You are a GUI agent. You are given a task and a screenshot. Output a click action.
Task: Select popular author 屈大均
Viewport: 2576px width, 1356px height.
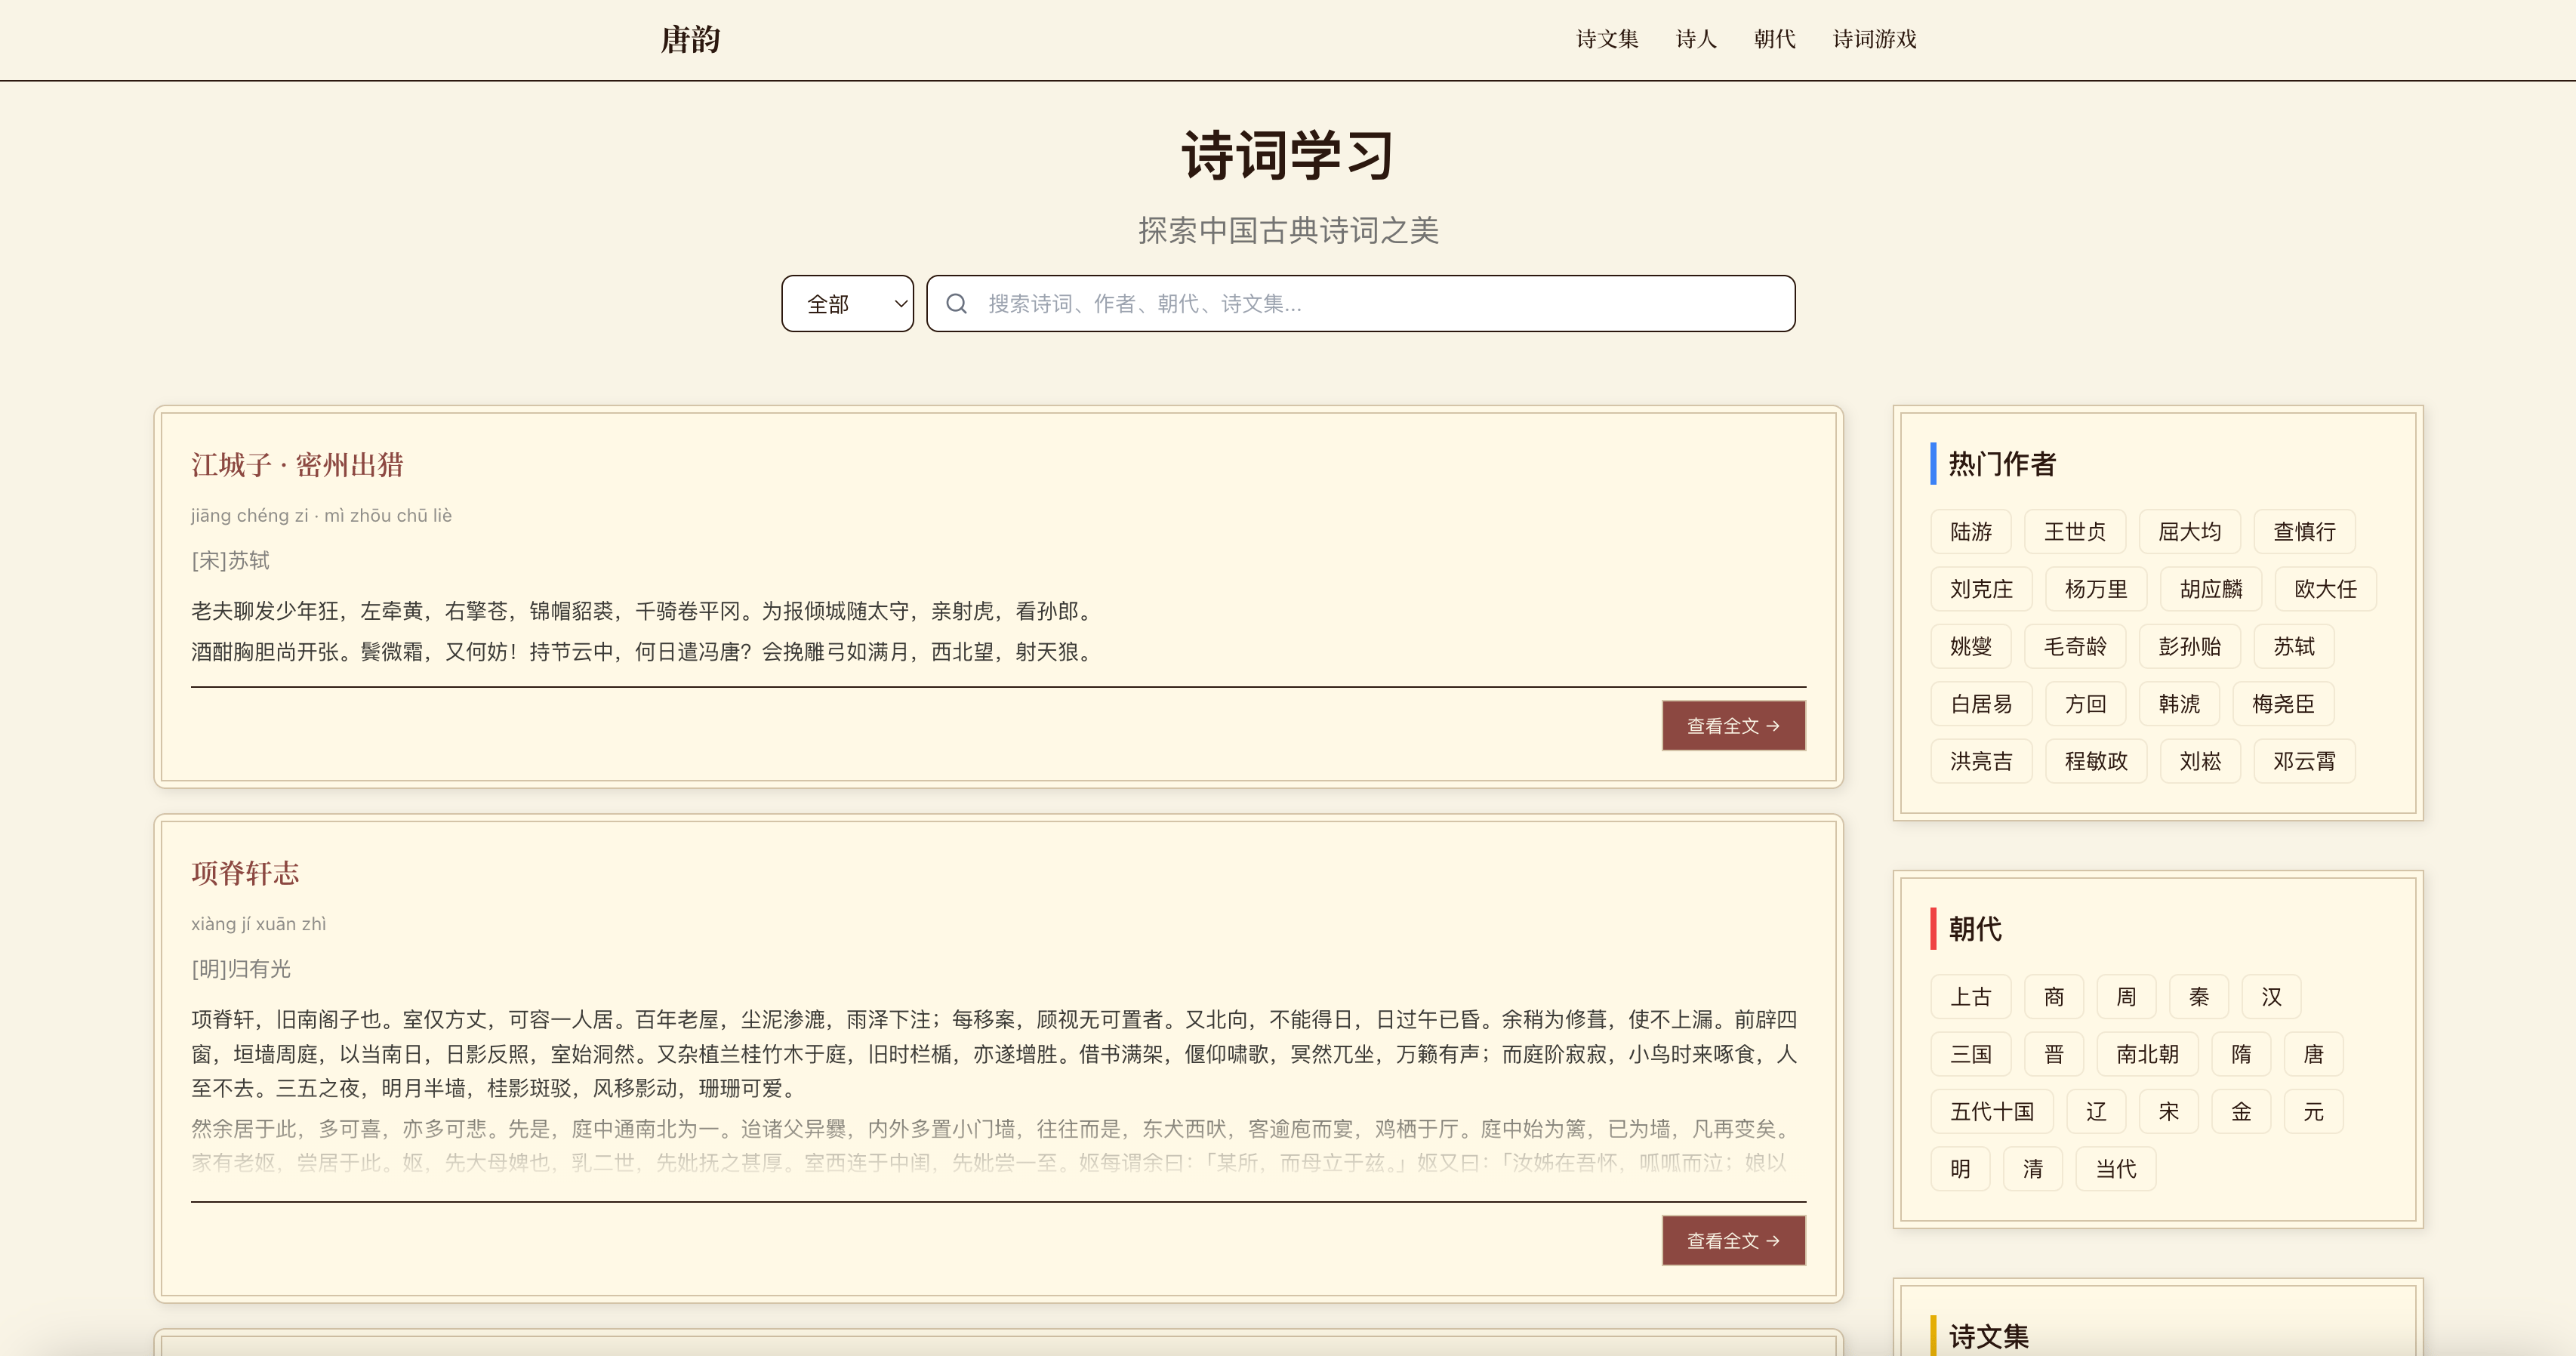click(2190, 532)
